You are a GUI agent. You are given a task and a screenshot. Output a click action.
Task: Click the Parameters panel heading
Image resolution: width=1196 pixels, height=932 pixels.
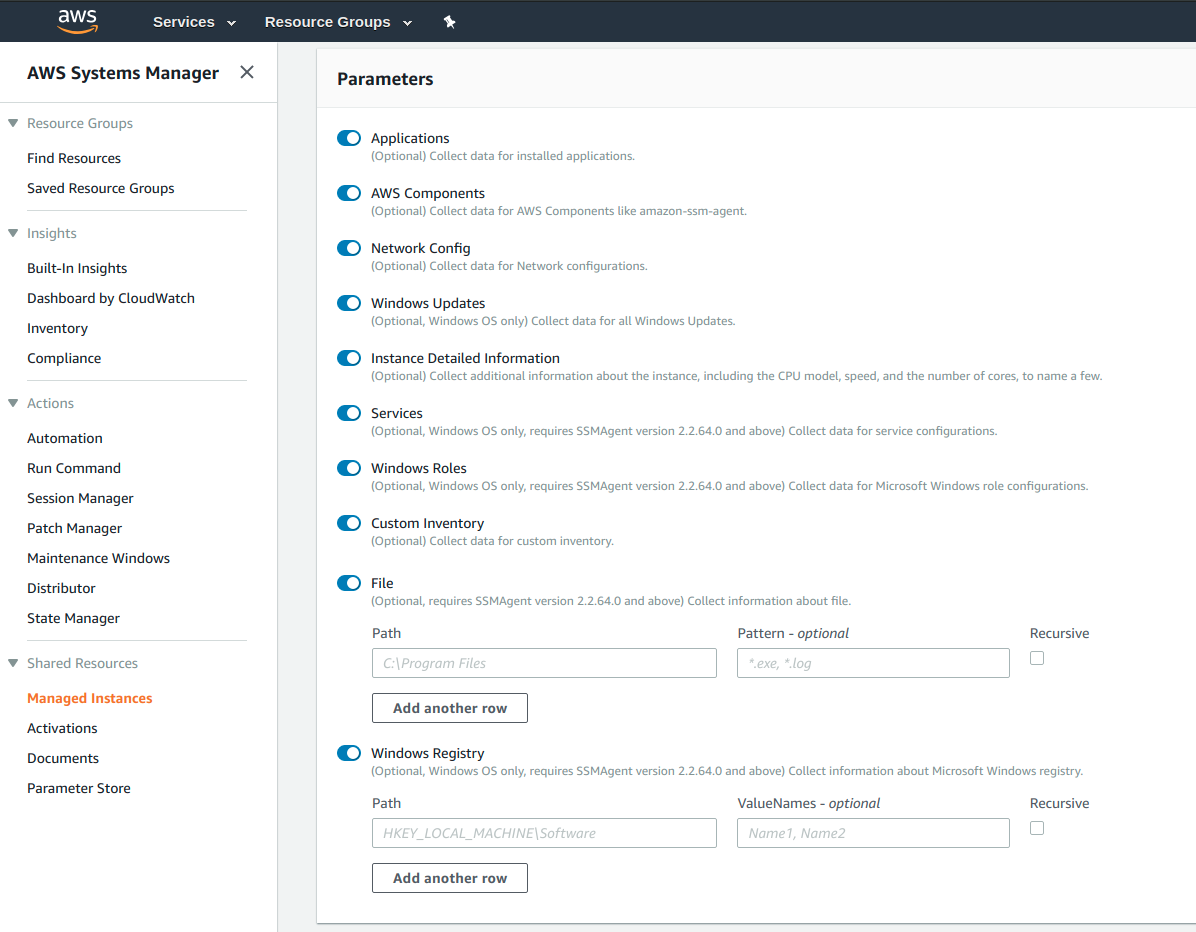385,79
